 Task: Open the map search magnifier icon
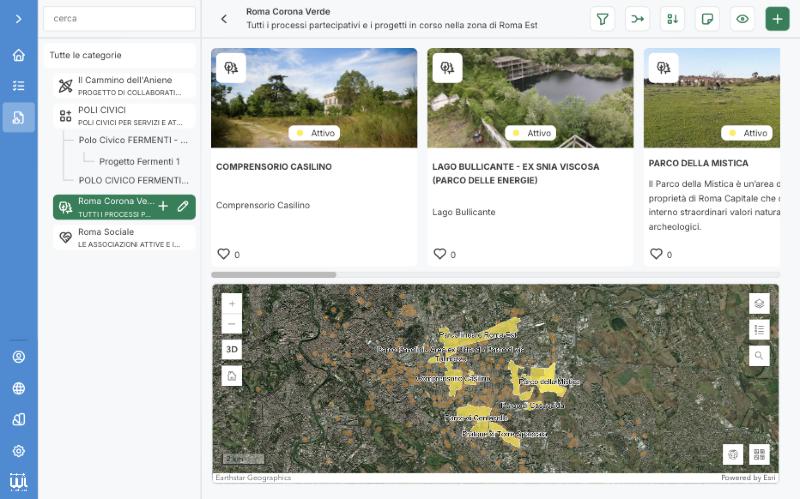[759, 356]
